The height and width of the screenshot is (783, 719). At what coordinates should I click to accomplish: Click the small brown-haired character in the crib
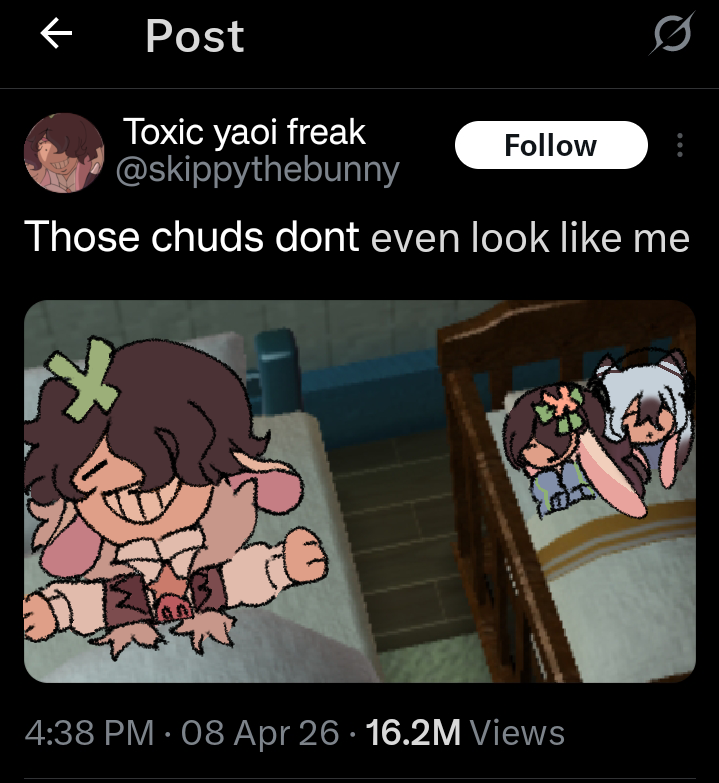click(553, 450)
